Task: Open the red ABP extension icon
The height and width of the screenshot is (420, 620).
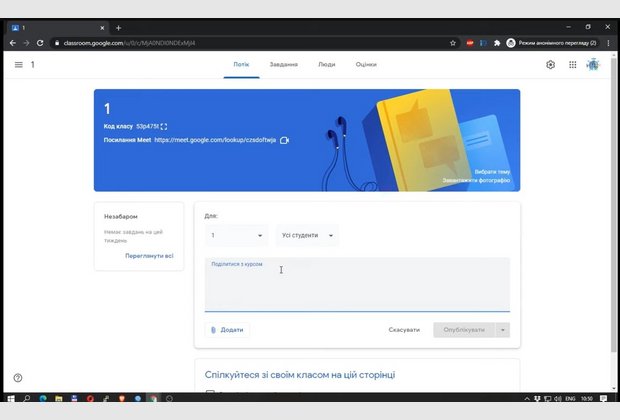Action: pyautogui.click(x=470, y=43)
